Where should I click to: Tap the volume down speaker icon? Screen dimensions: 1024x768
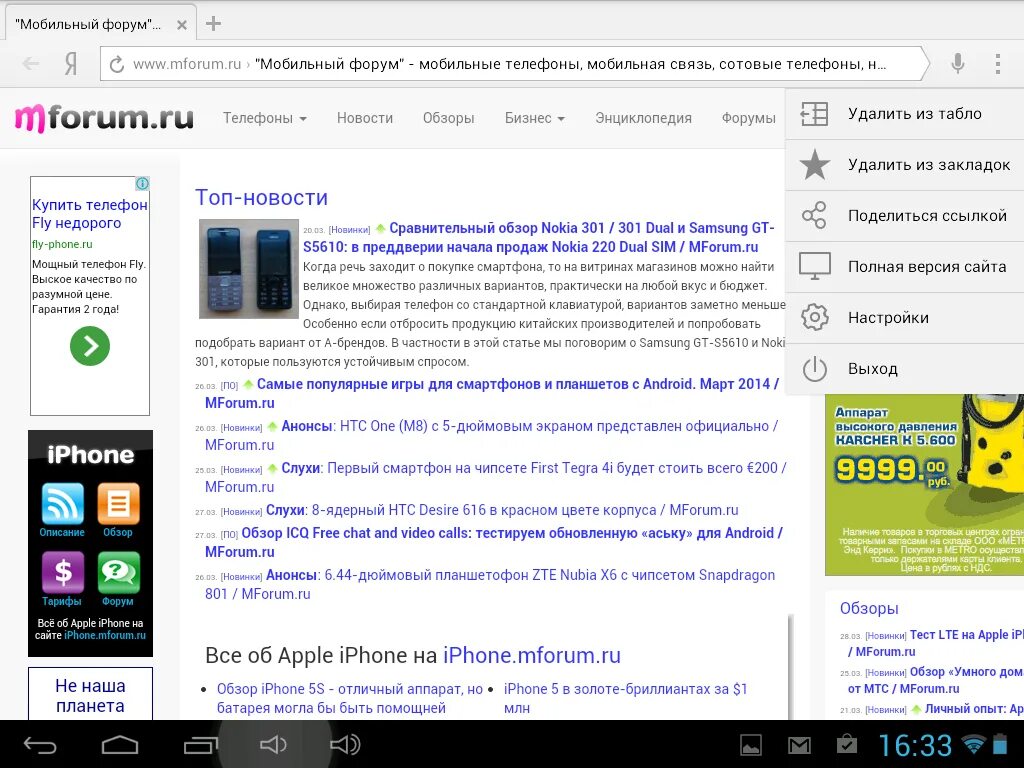pos(273,744)
